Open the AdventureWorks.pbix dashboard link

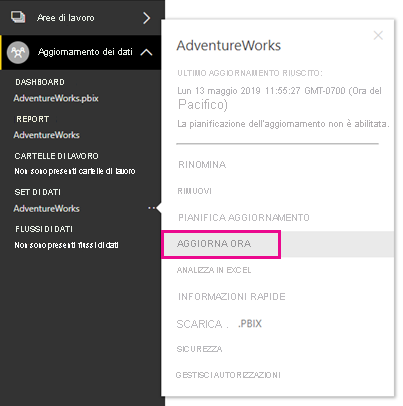[56, 98]
